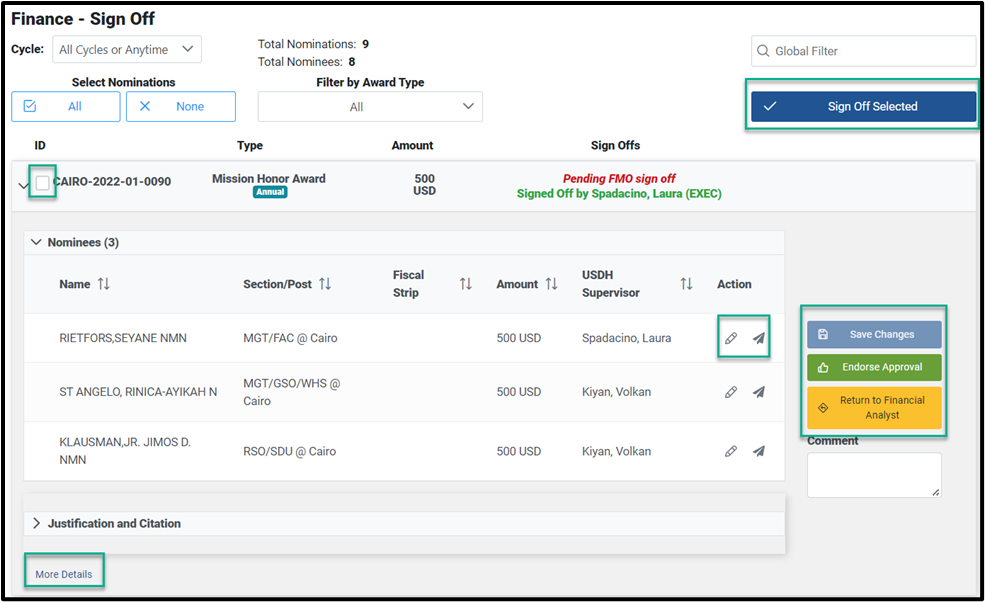Image resolution: width=985 pixels, height=602 pixels.
Task: Click the Mission Honor Award type text
Action: (269, 178)
